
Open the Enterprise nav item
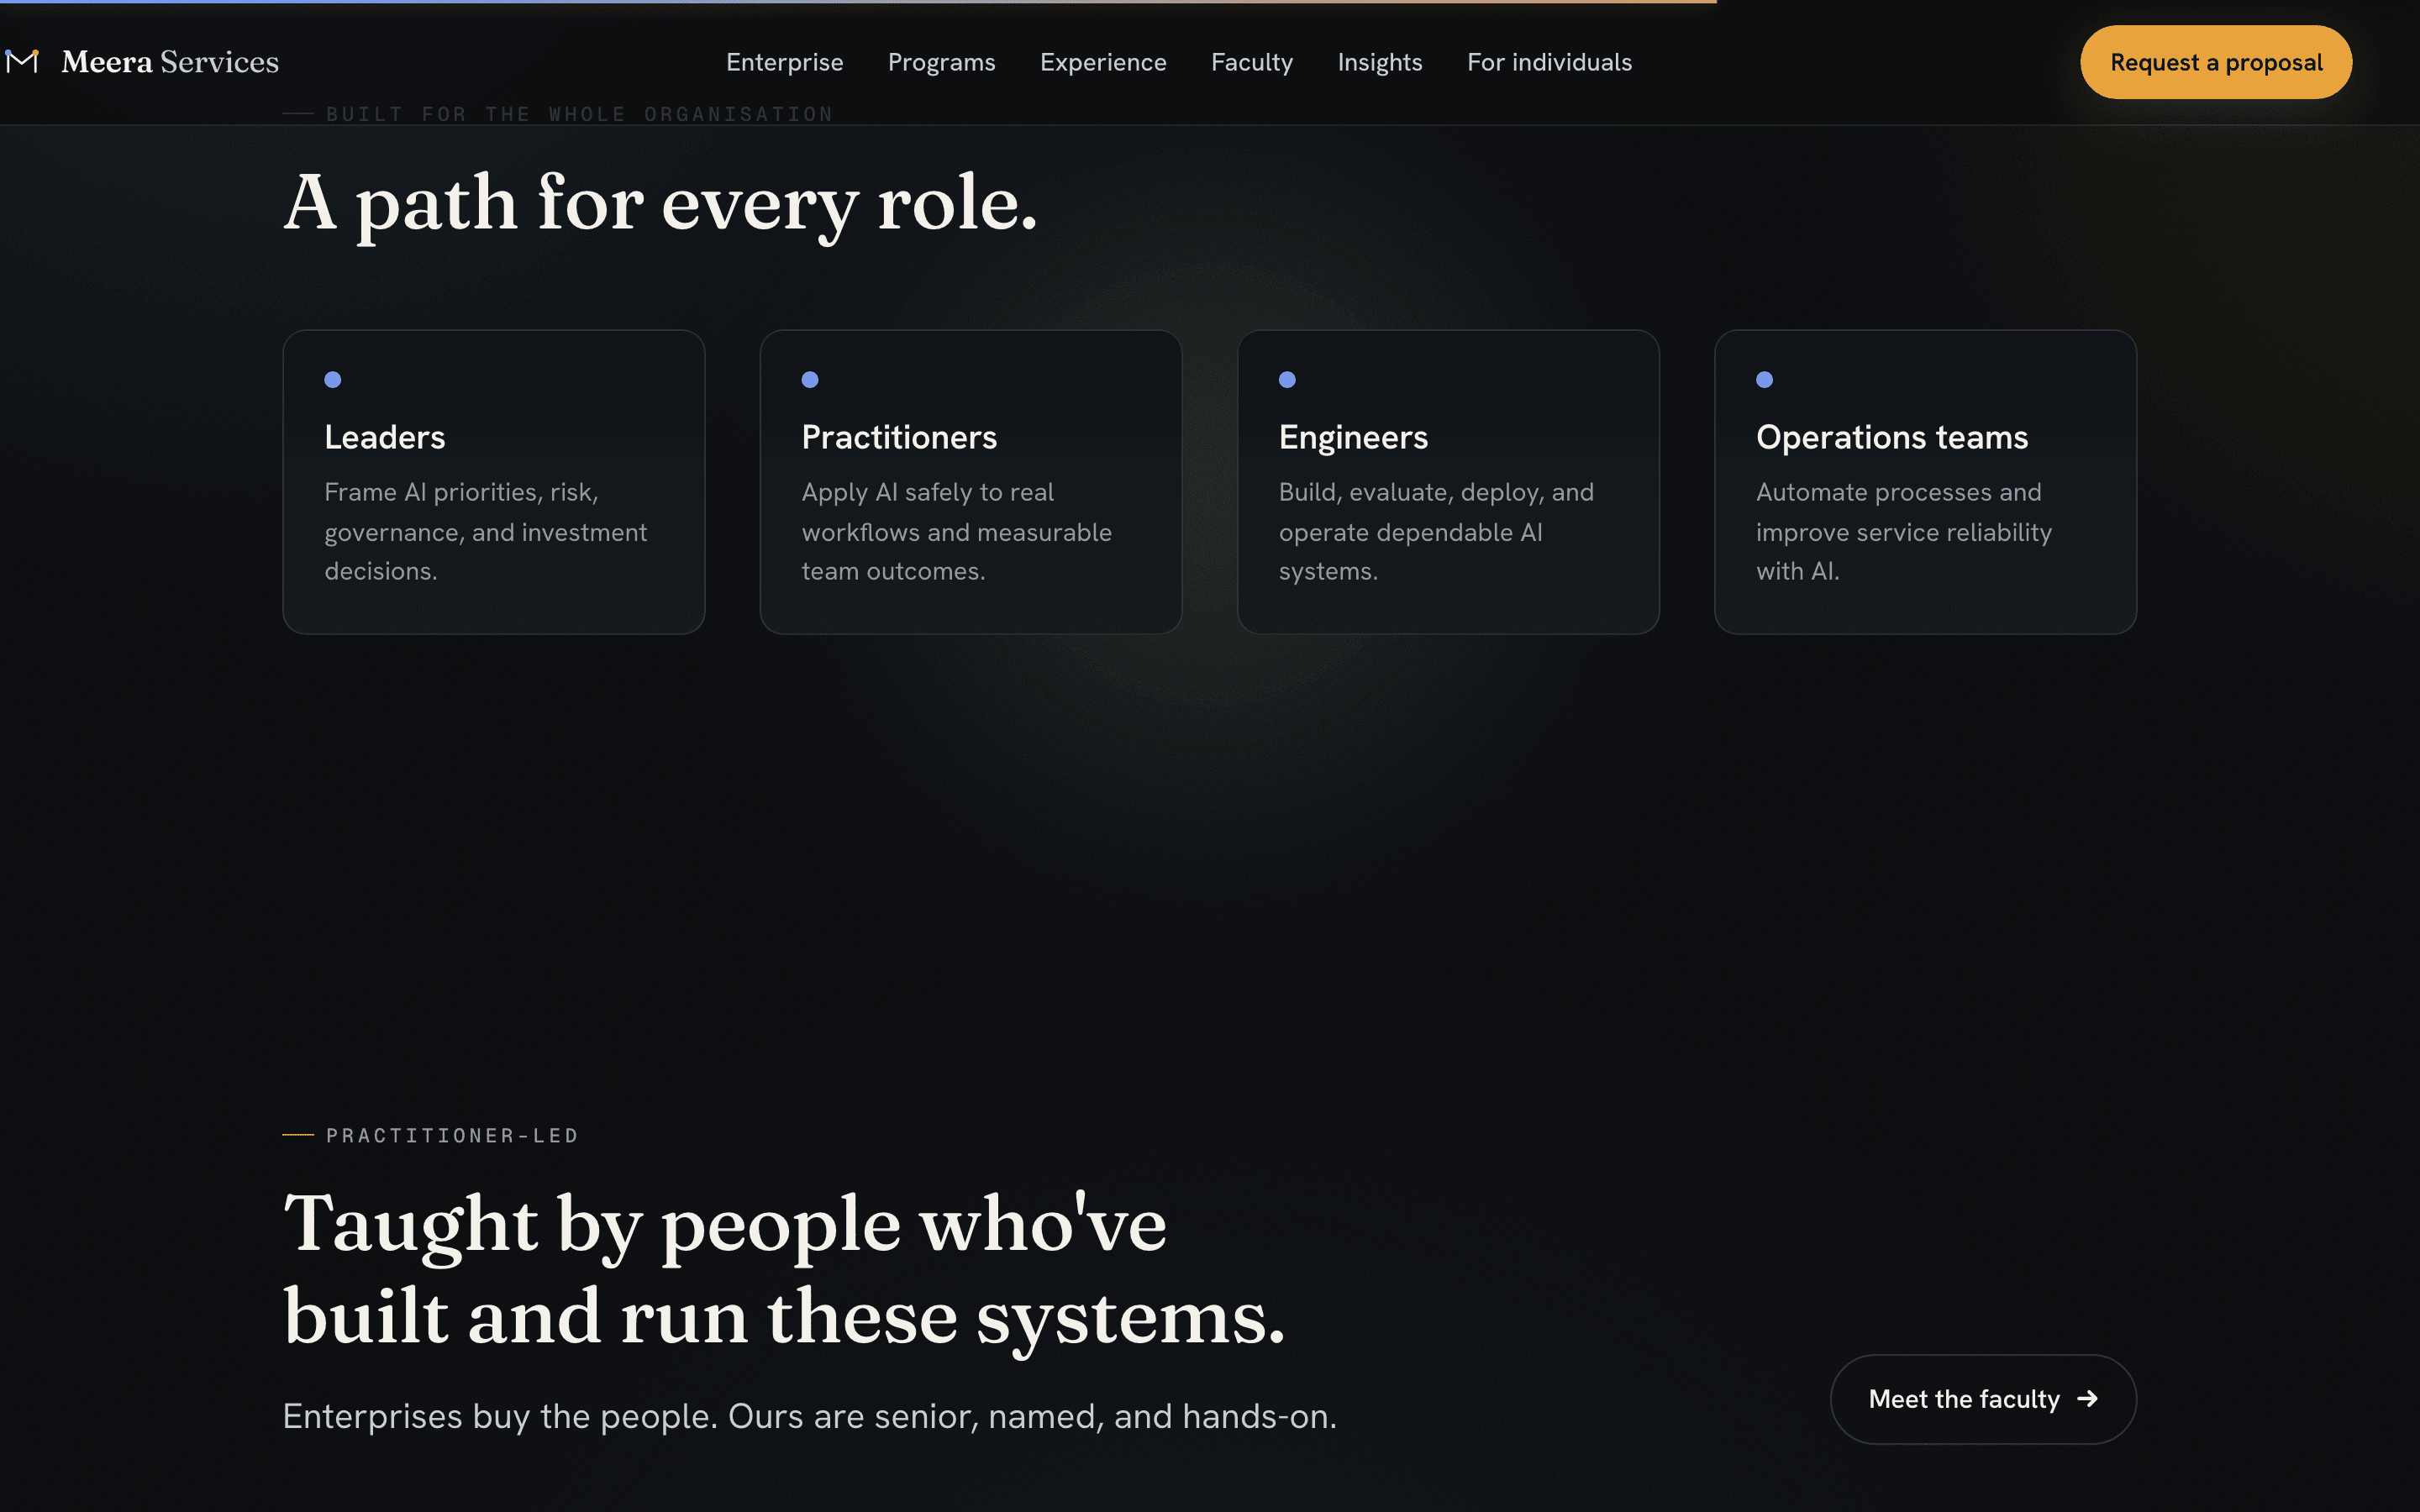click(784, 62)
